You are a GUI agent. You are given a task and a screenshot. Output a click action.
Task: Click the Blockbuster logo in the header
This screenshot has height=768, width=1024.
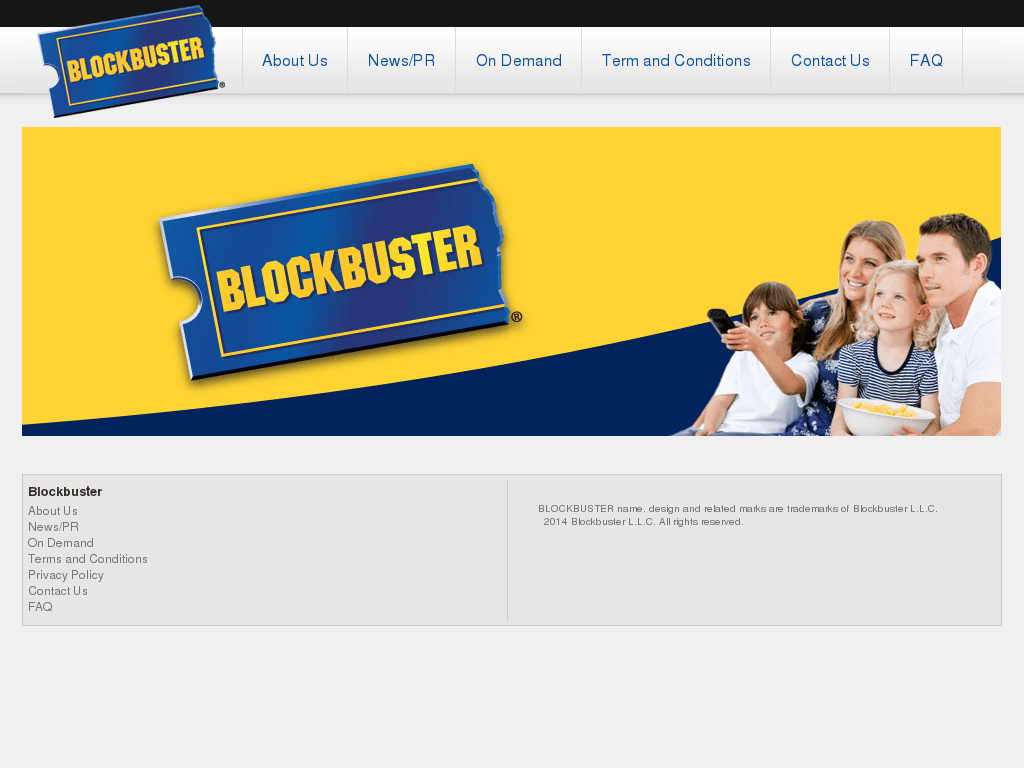click(x=131, y=61)
